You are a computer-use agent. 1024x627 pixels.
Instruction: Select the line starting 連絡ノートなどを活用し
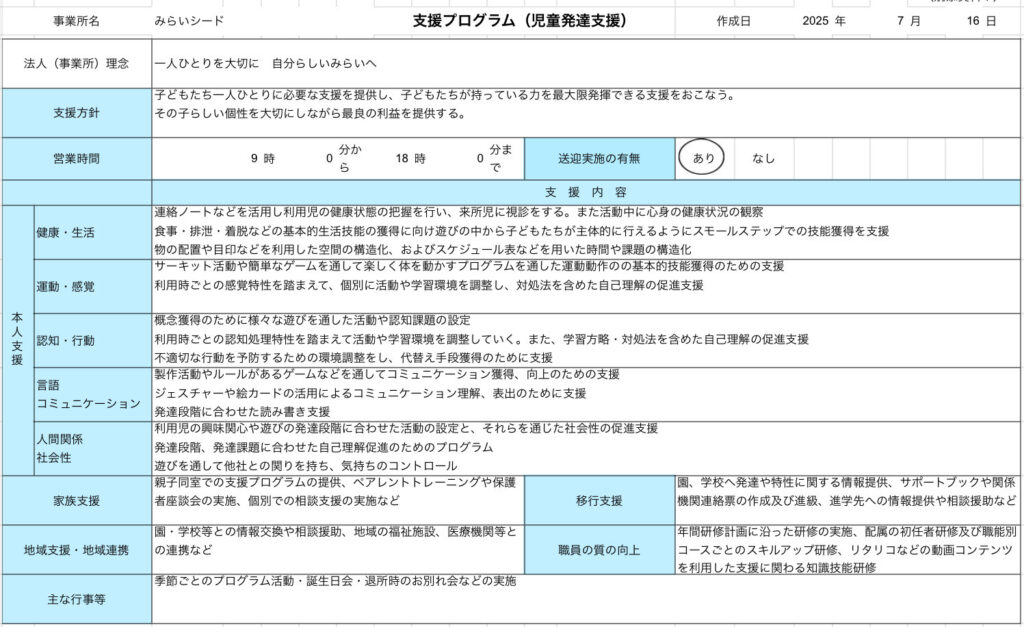click(458, 212)
